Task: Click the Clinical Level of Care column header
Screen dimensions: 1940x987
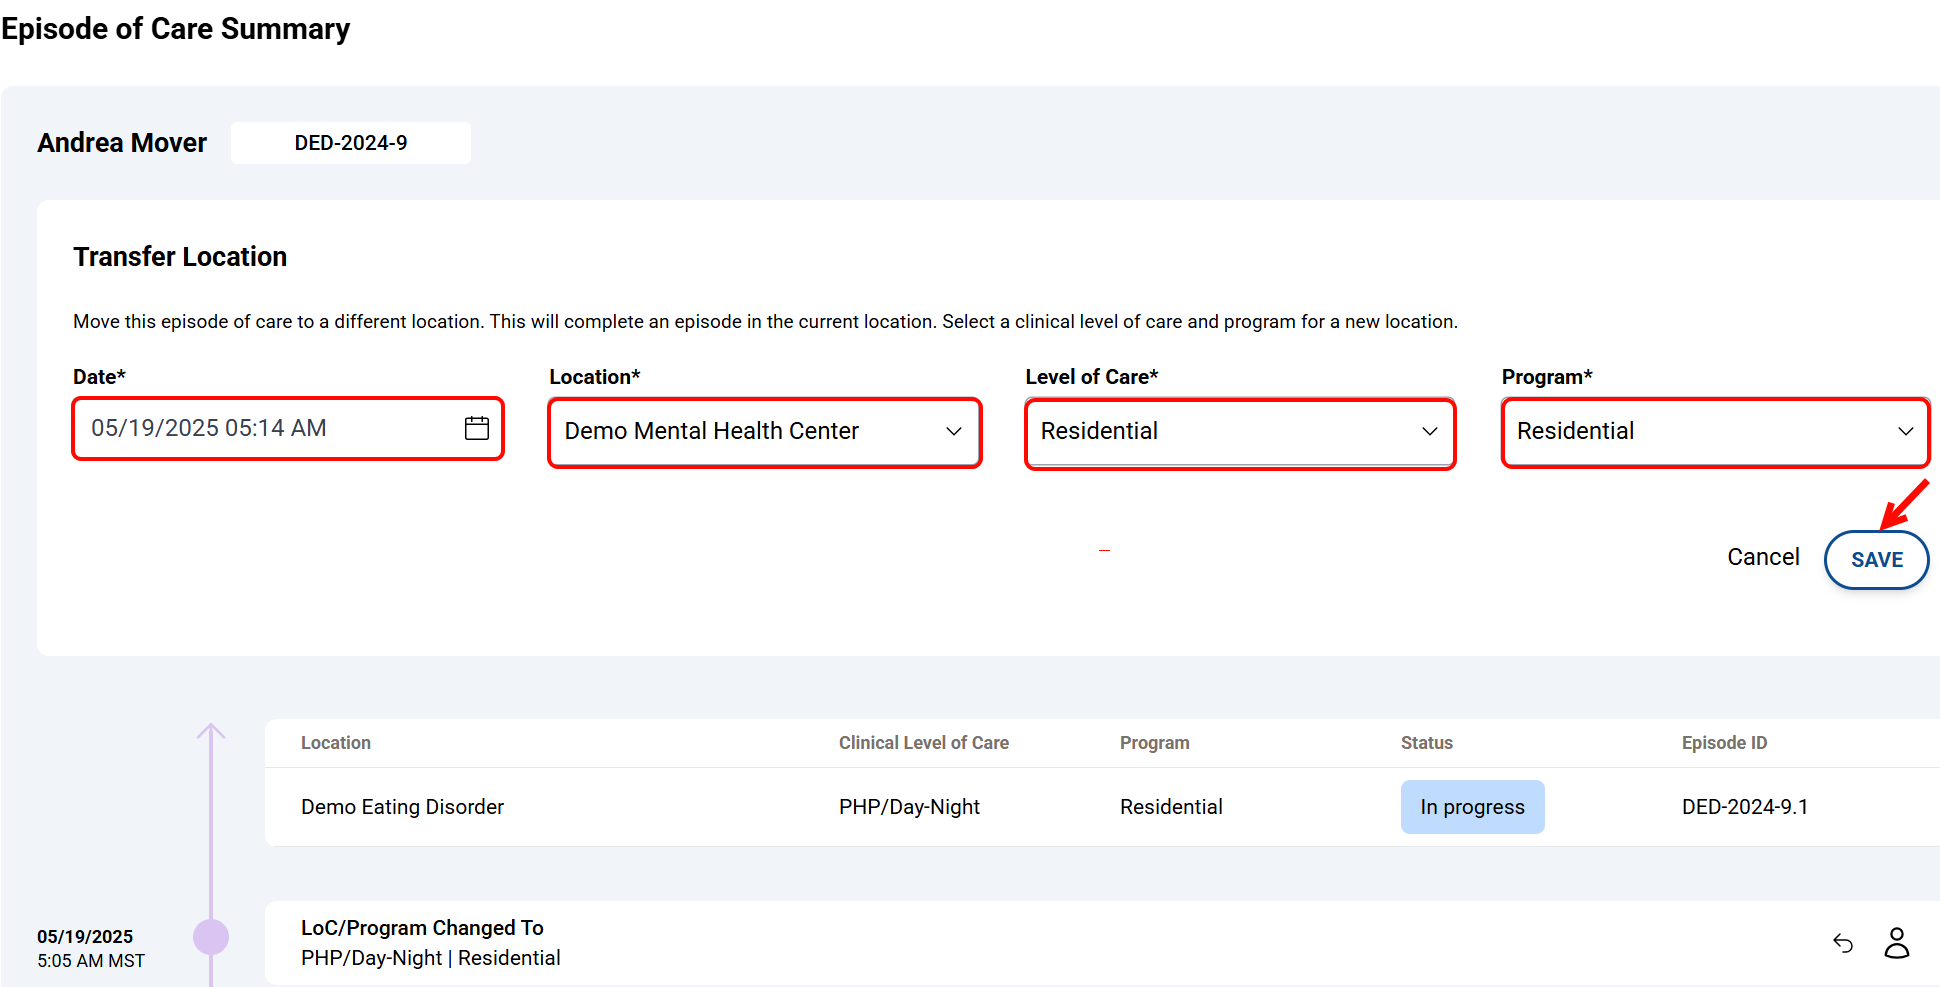Action: (x=923, y=743)
